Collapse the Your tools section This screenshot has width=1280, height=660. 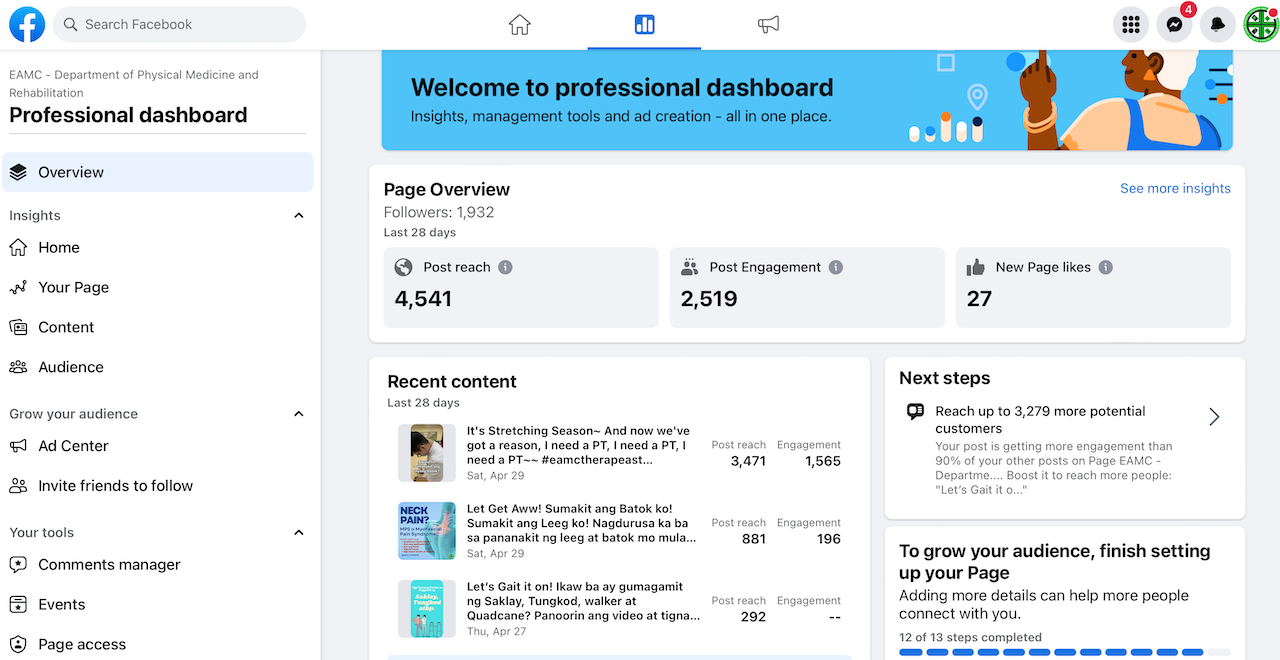298,533
